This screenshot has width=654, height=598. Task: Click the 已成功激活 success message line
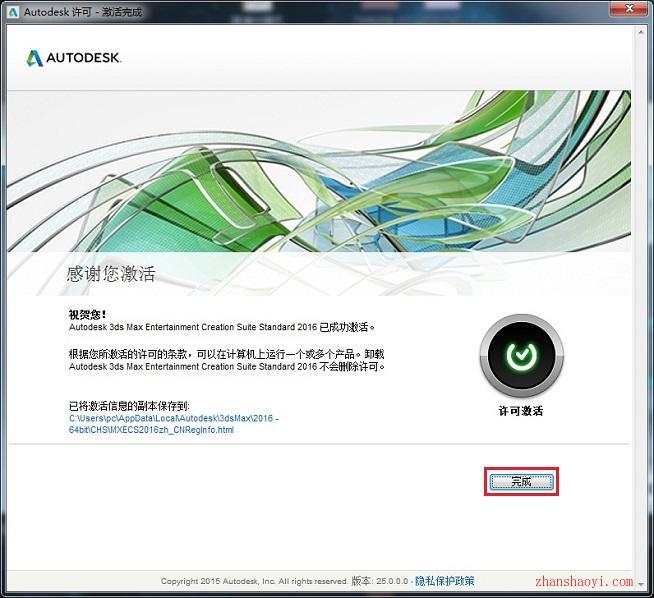click(x=222, y=327)
